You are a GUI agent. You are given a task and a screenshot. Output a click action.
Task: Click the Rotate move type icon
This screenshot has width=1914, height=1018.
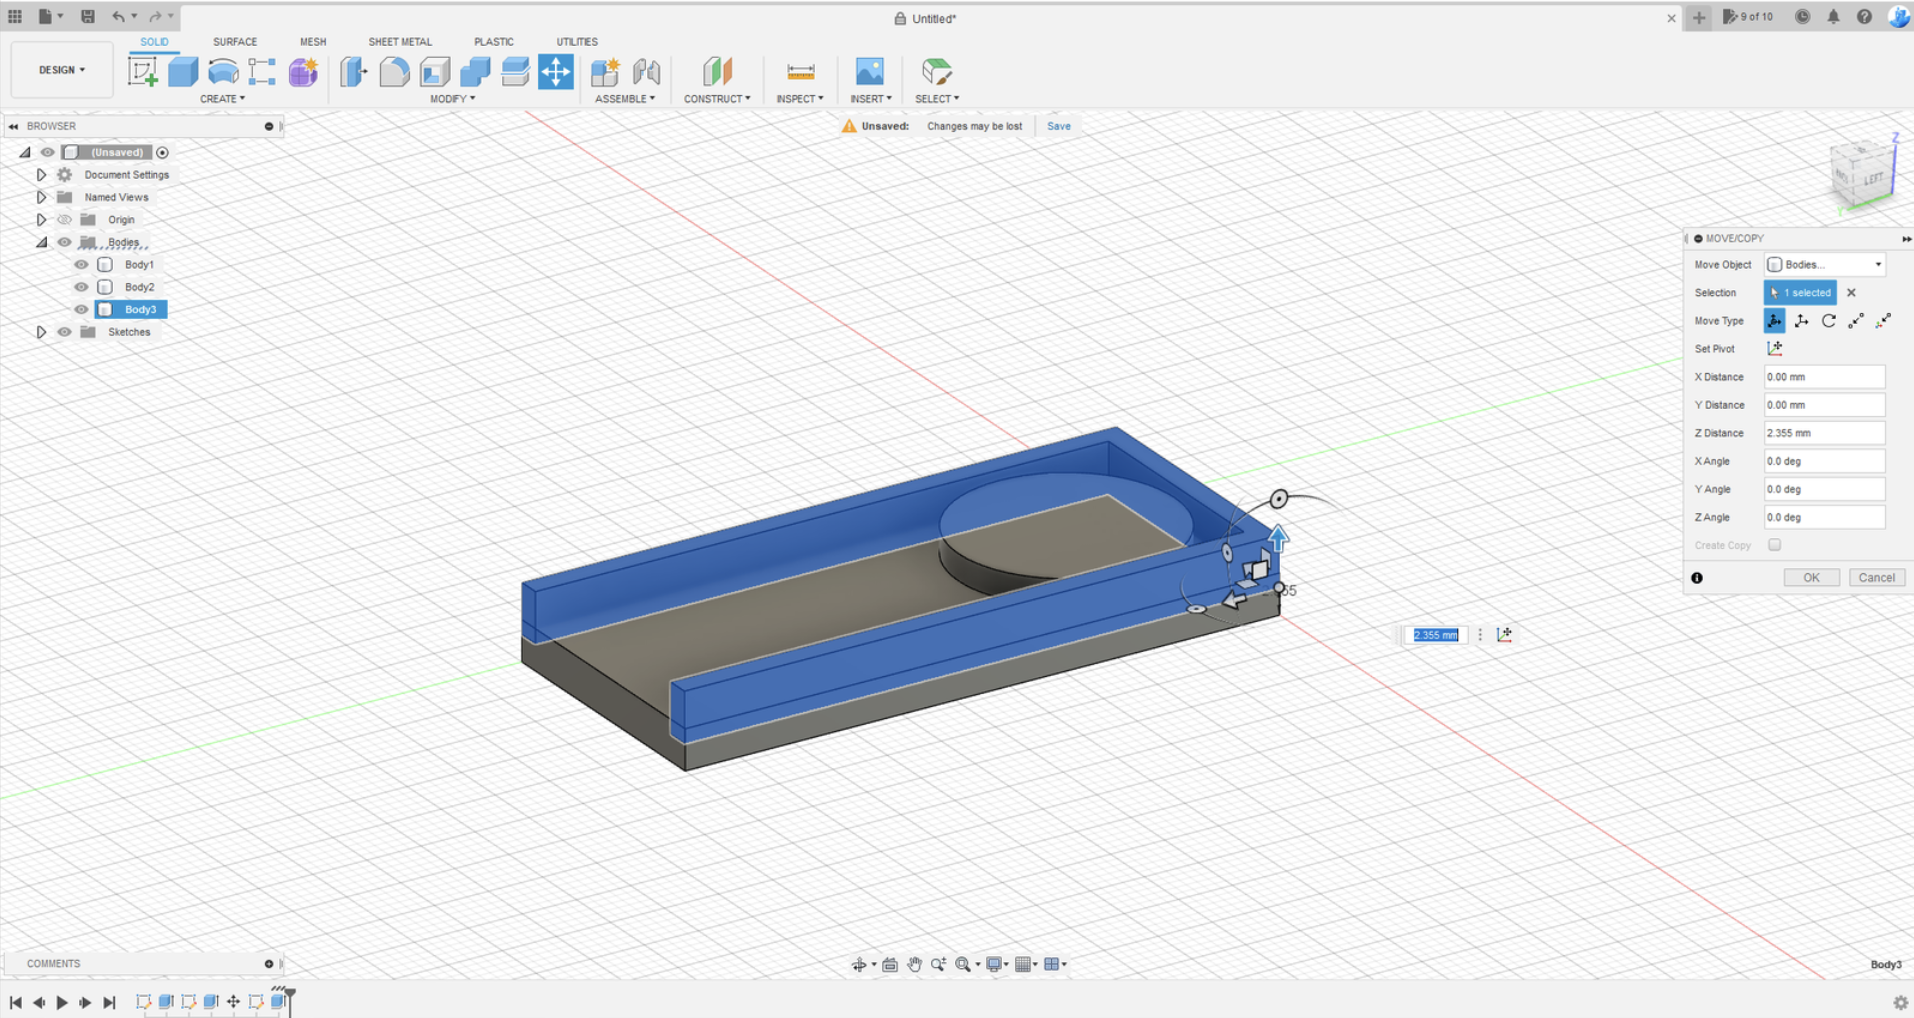tap(1828, 321)
